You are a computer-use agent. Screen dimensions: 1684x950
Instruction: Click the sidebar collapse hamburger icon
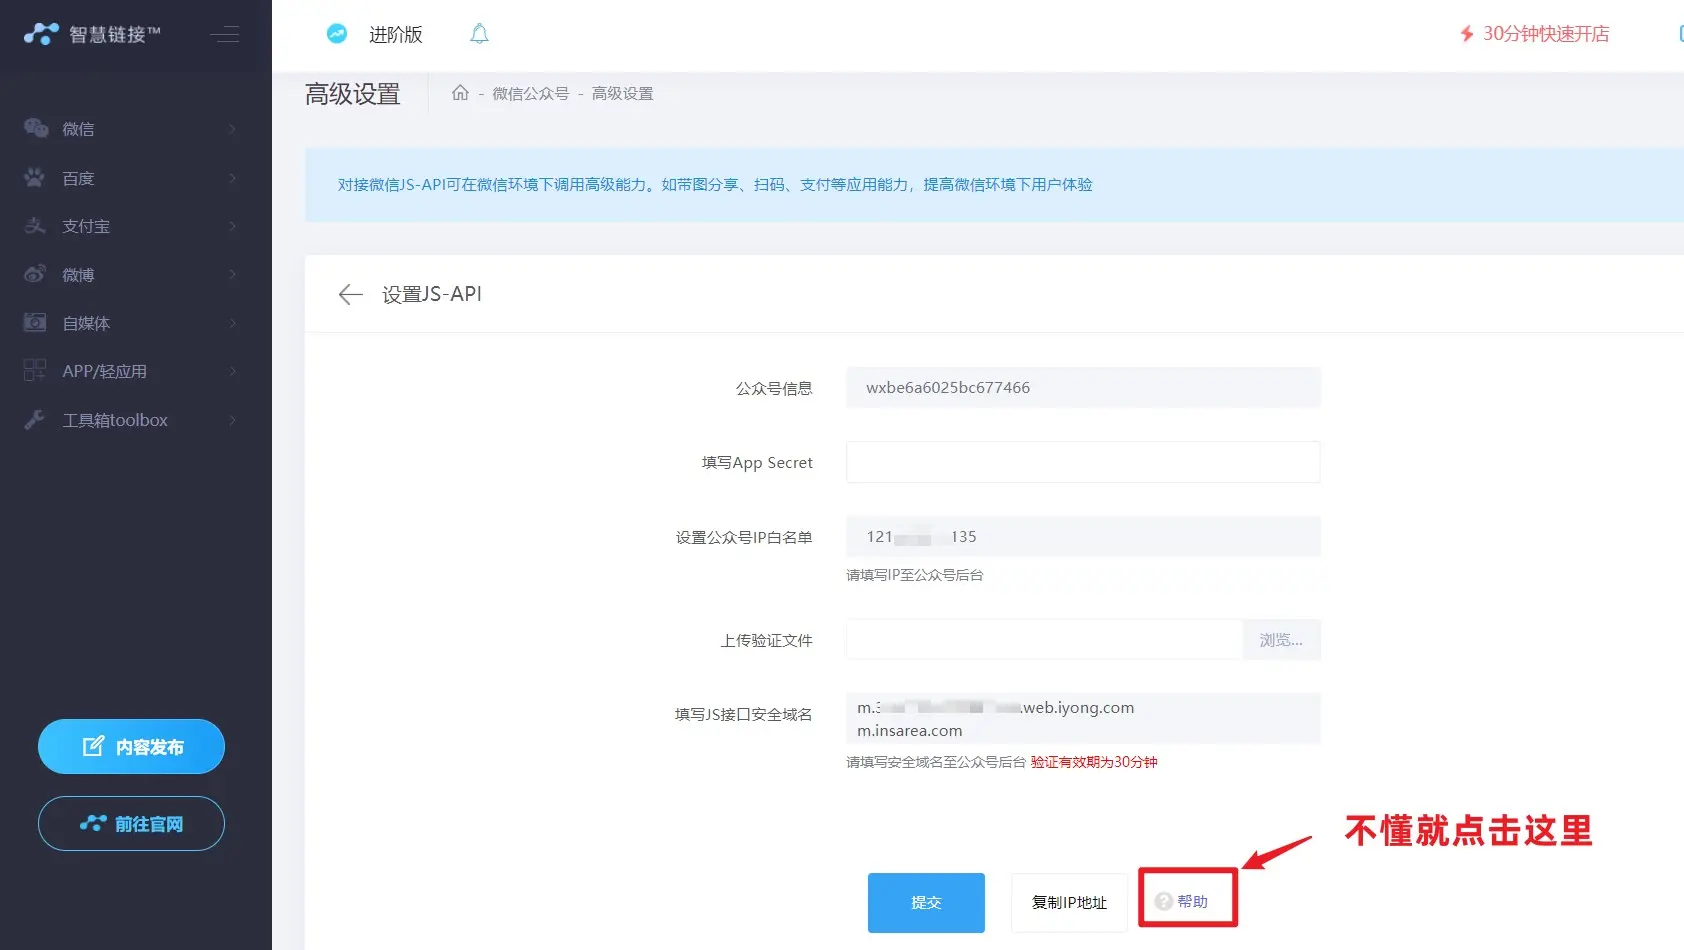[x=225, y=35]
